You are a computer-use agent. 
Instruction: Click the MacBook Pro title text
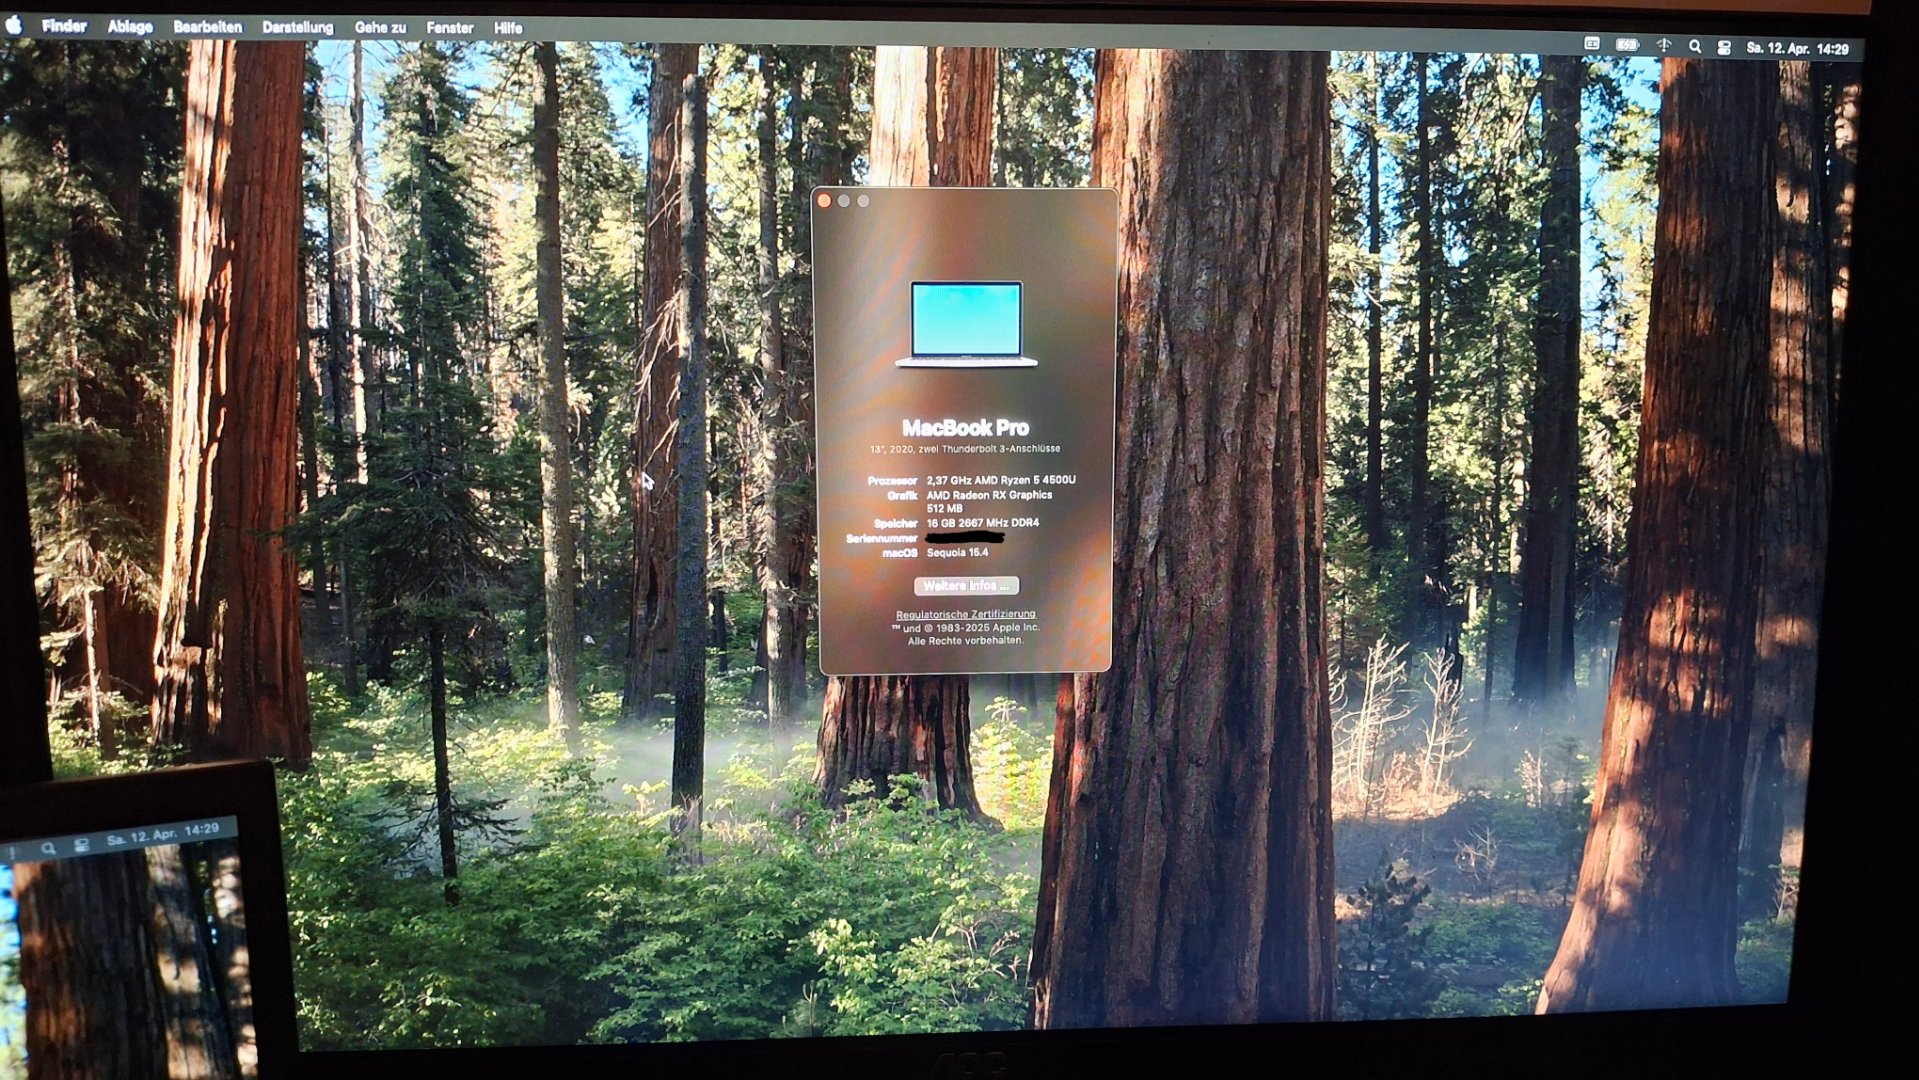tap(965, 428)
